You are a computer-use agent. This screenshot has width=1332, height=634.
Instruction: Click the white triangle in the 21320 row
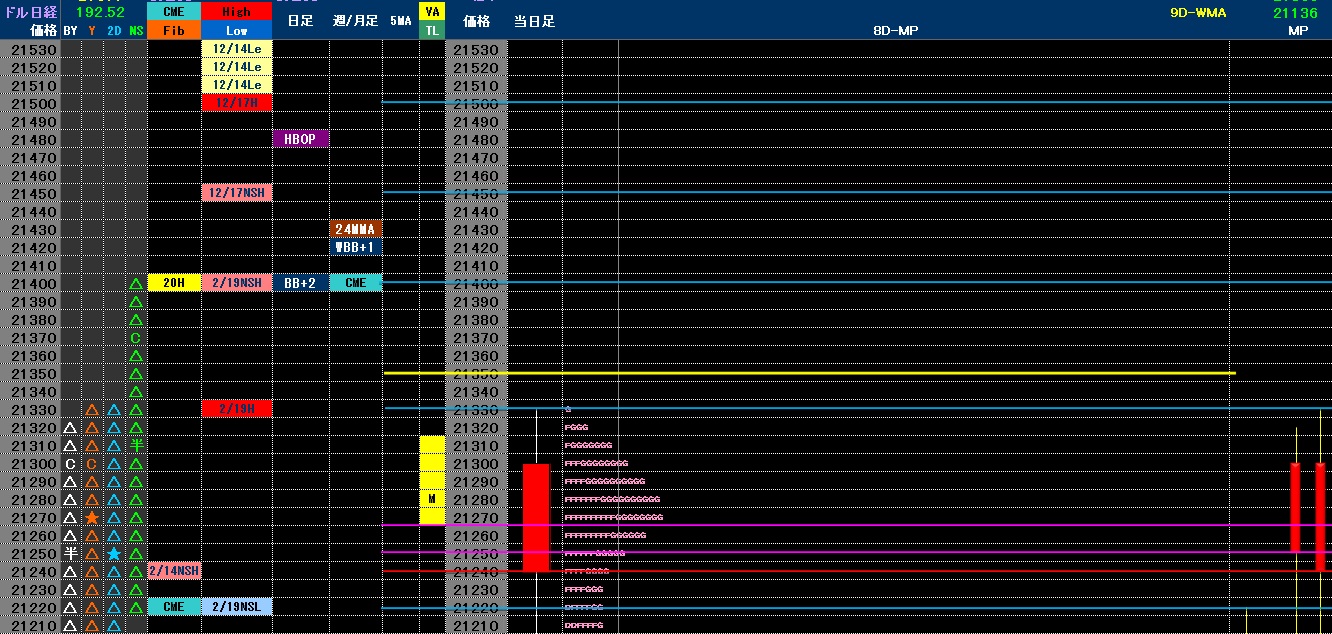pos(70,427)
